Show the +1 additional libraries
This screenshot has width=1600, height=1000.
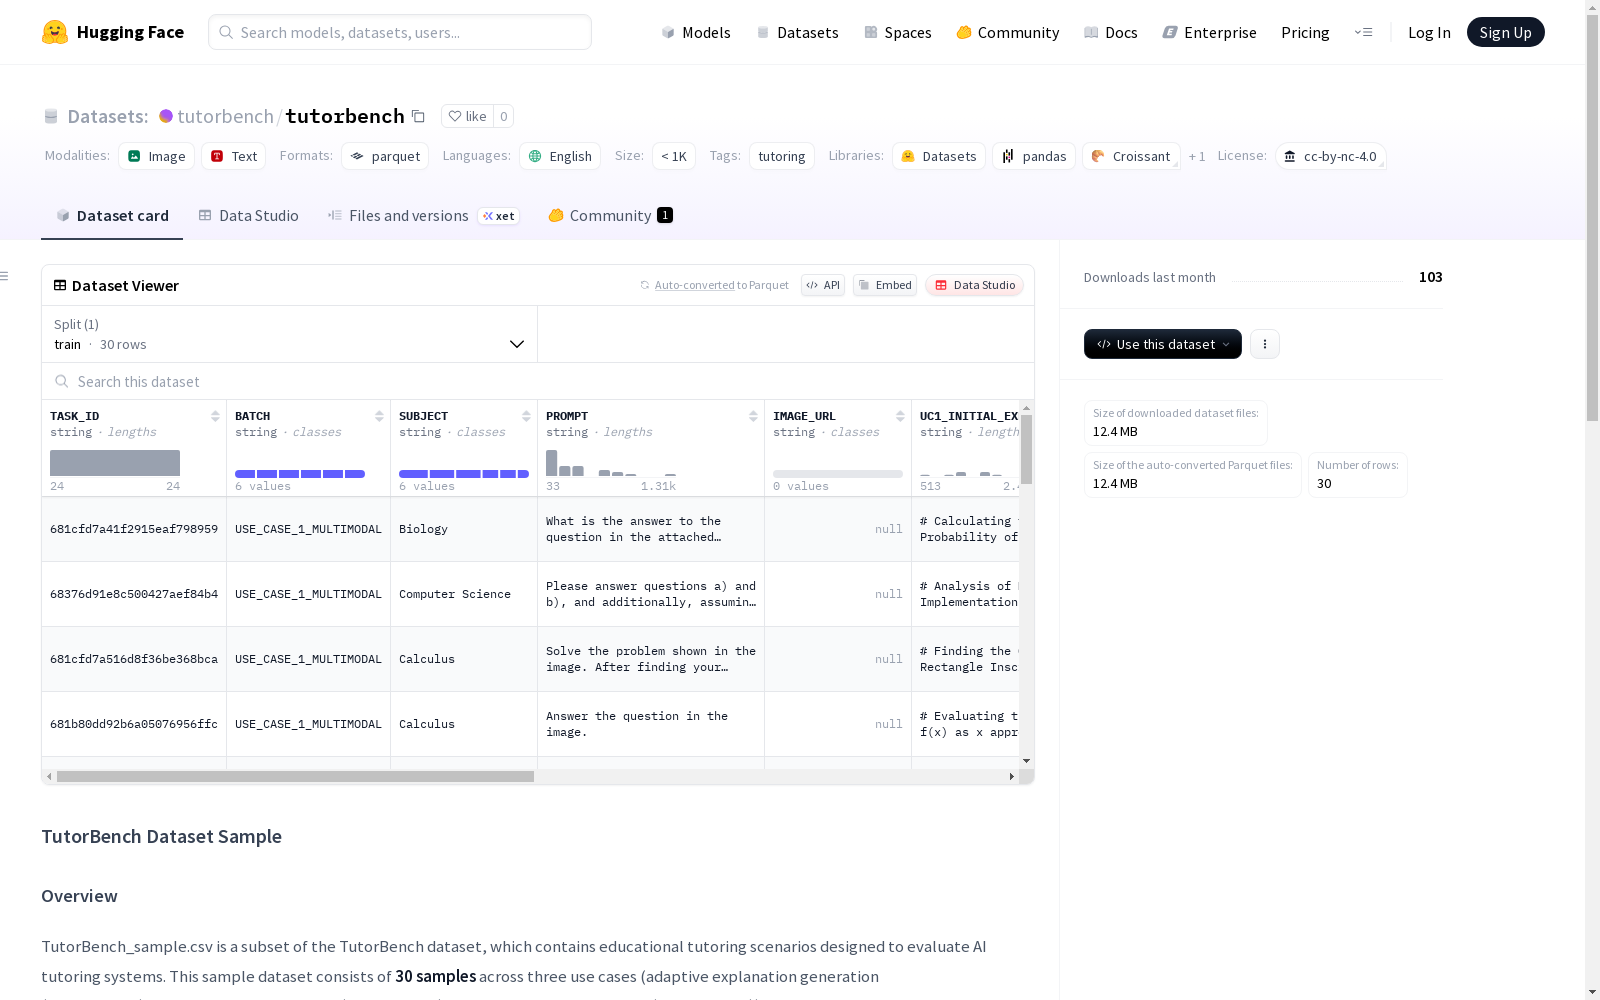tap(1197, 156)
